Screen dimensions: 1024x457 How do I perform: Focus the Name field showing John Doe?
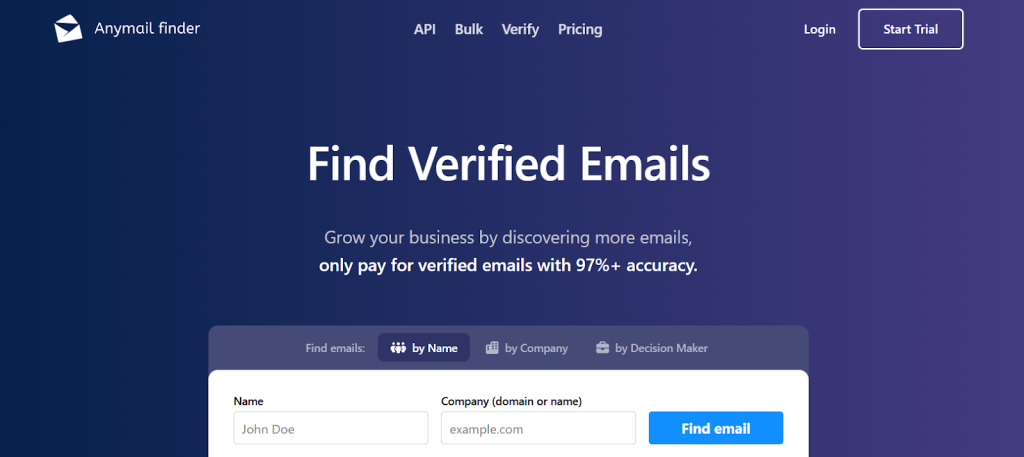coord(330,428)
